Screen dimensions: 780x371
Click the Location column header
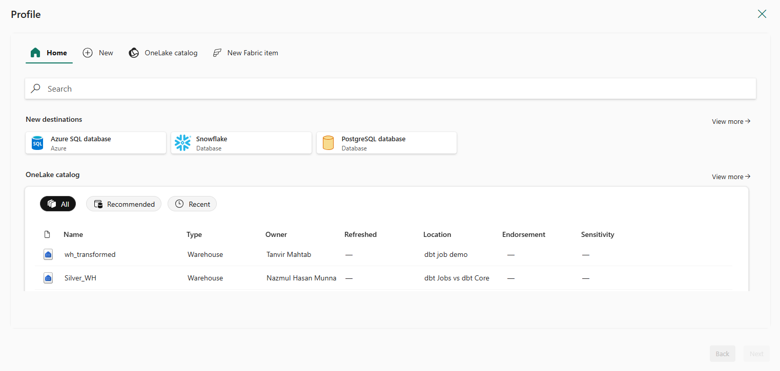[437, 234]
